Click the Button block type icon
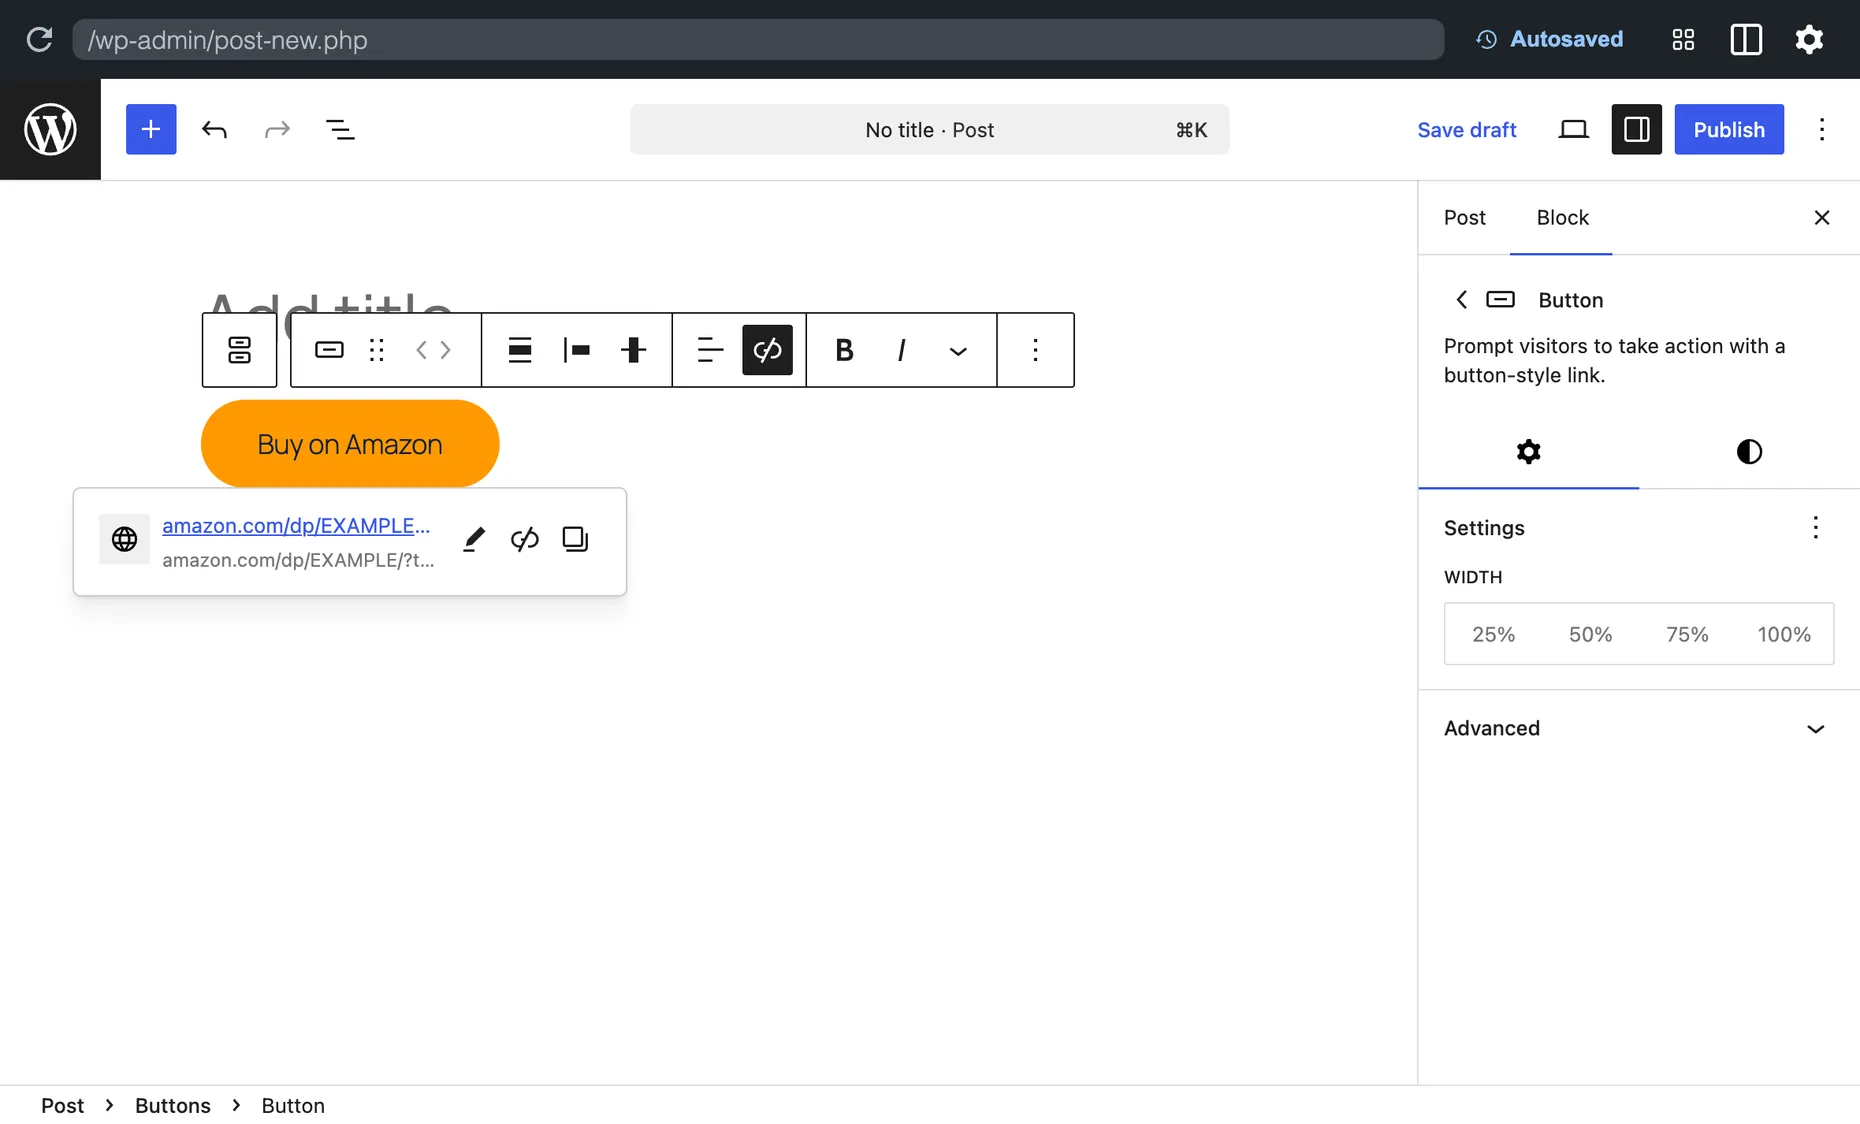The image size is (1860, 1124). coord(329,350)
